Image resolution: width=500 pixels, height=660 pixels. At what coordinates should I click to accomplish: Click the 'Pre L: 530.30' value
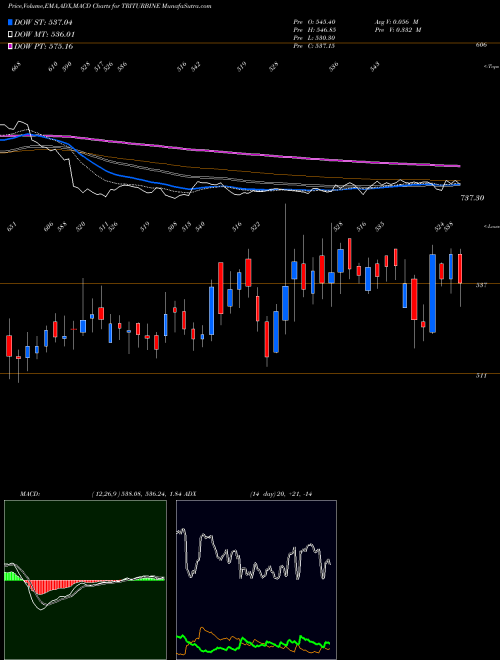tap(314, 38)
